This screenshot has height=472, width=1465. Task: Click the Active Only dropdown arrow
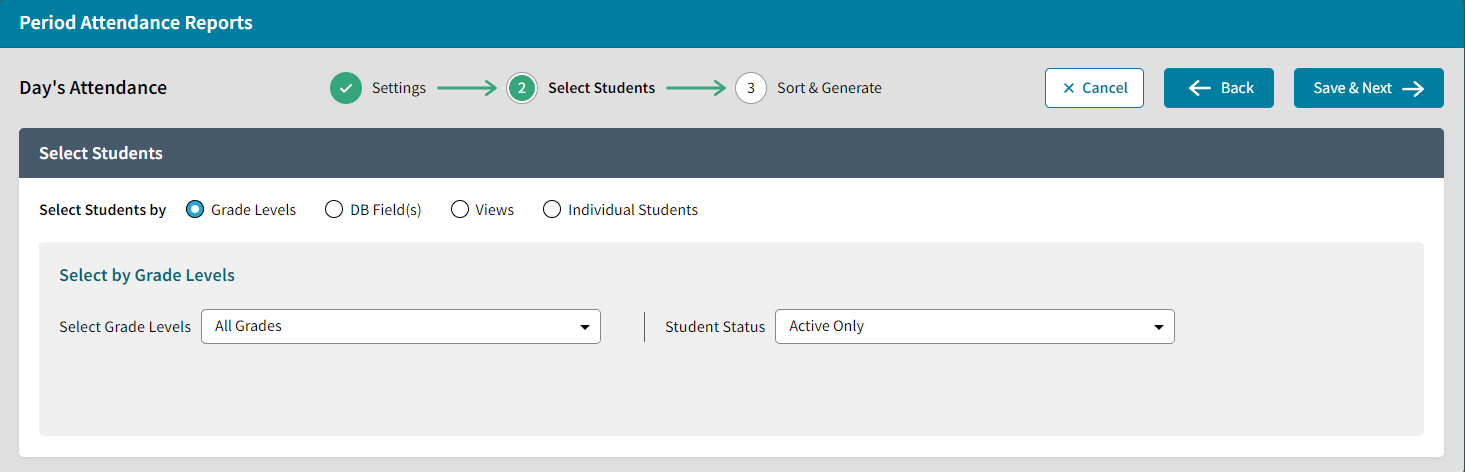pos(1159,327)
